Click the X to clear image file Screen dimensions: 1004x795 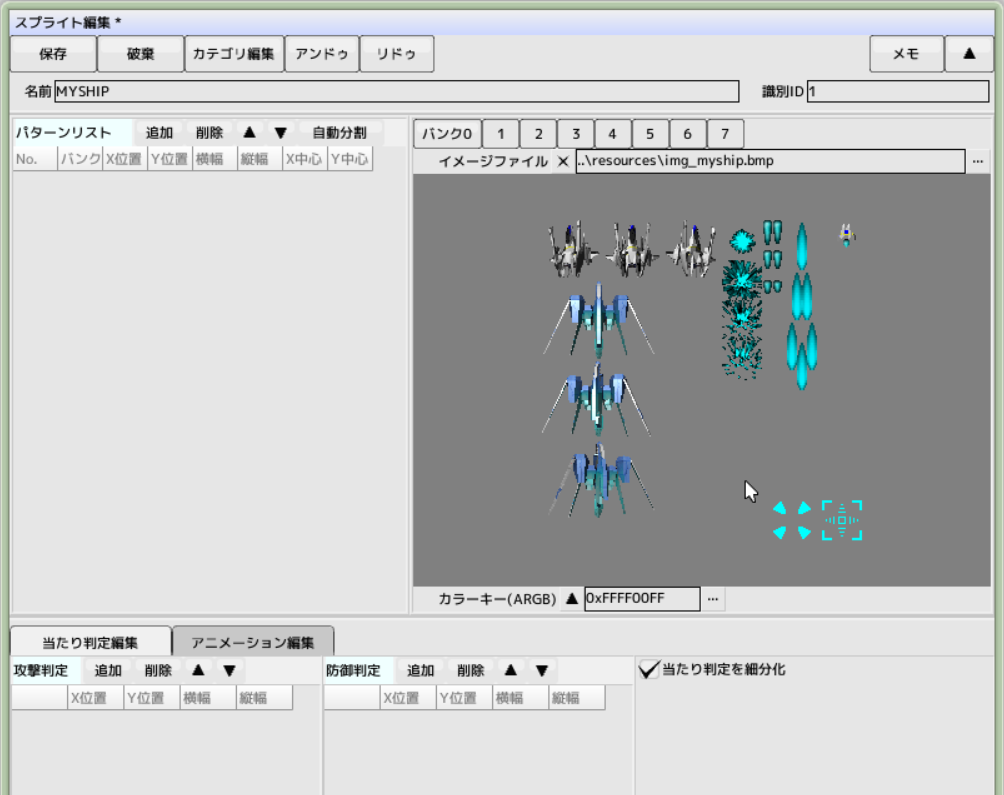563,161
